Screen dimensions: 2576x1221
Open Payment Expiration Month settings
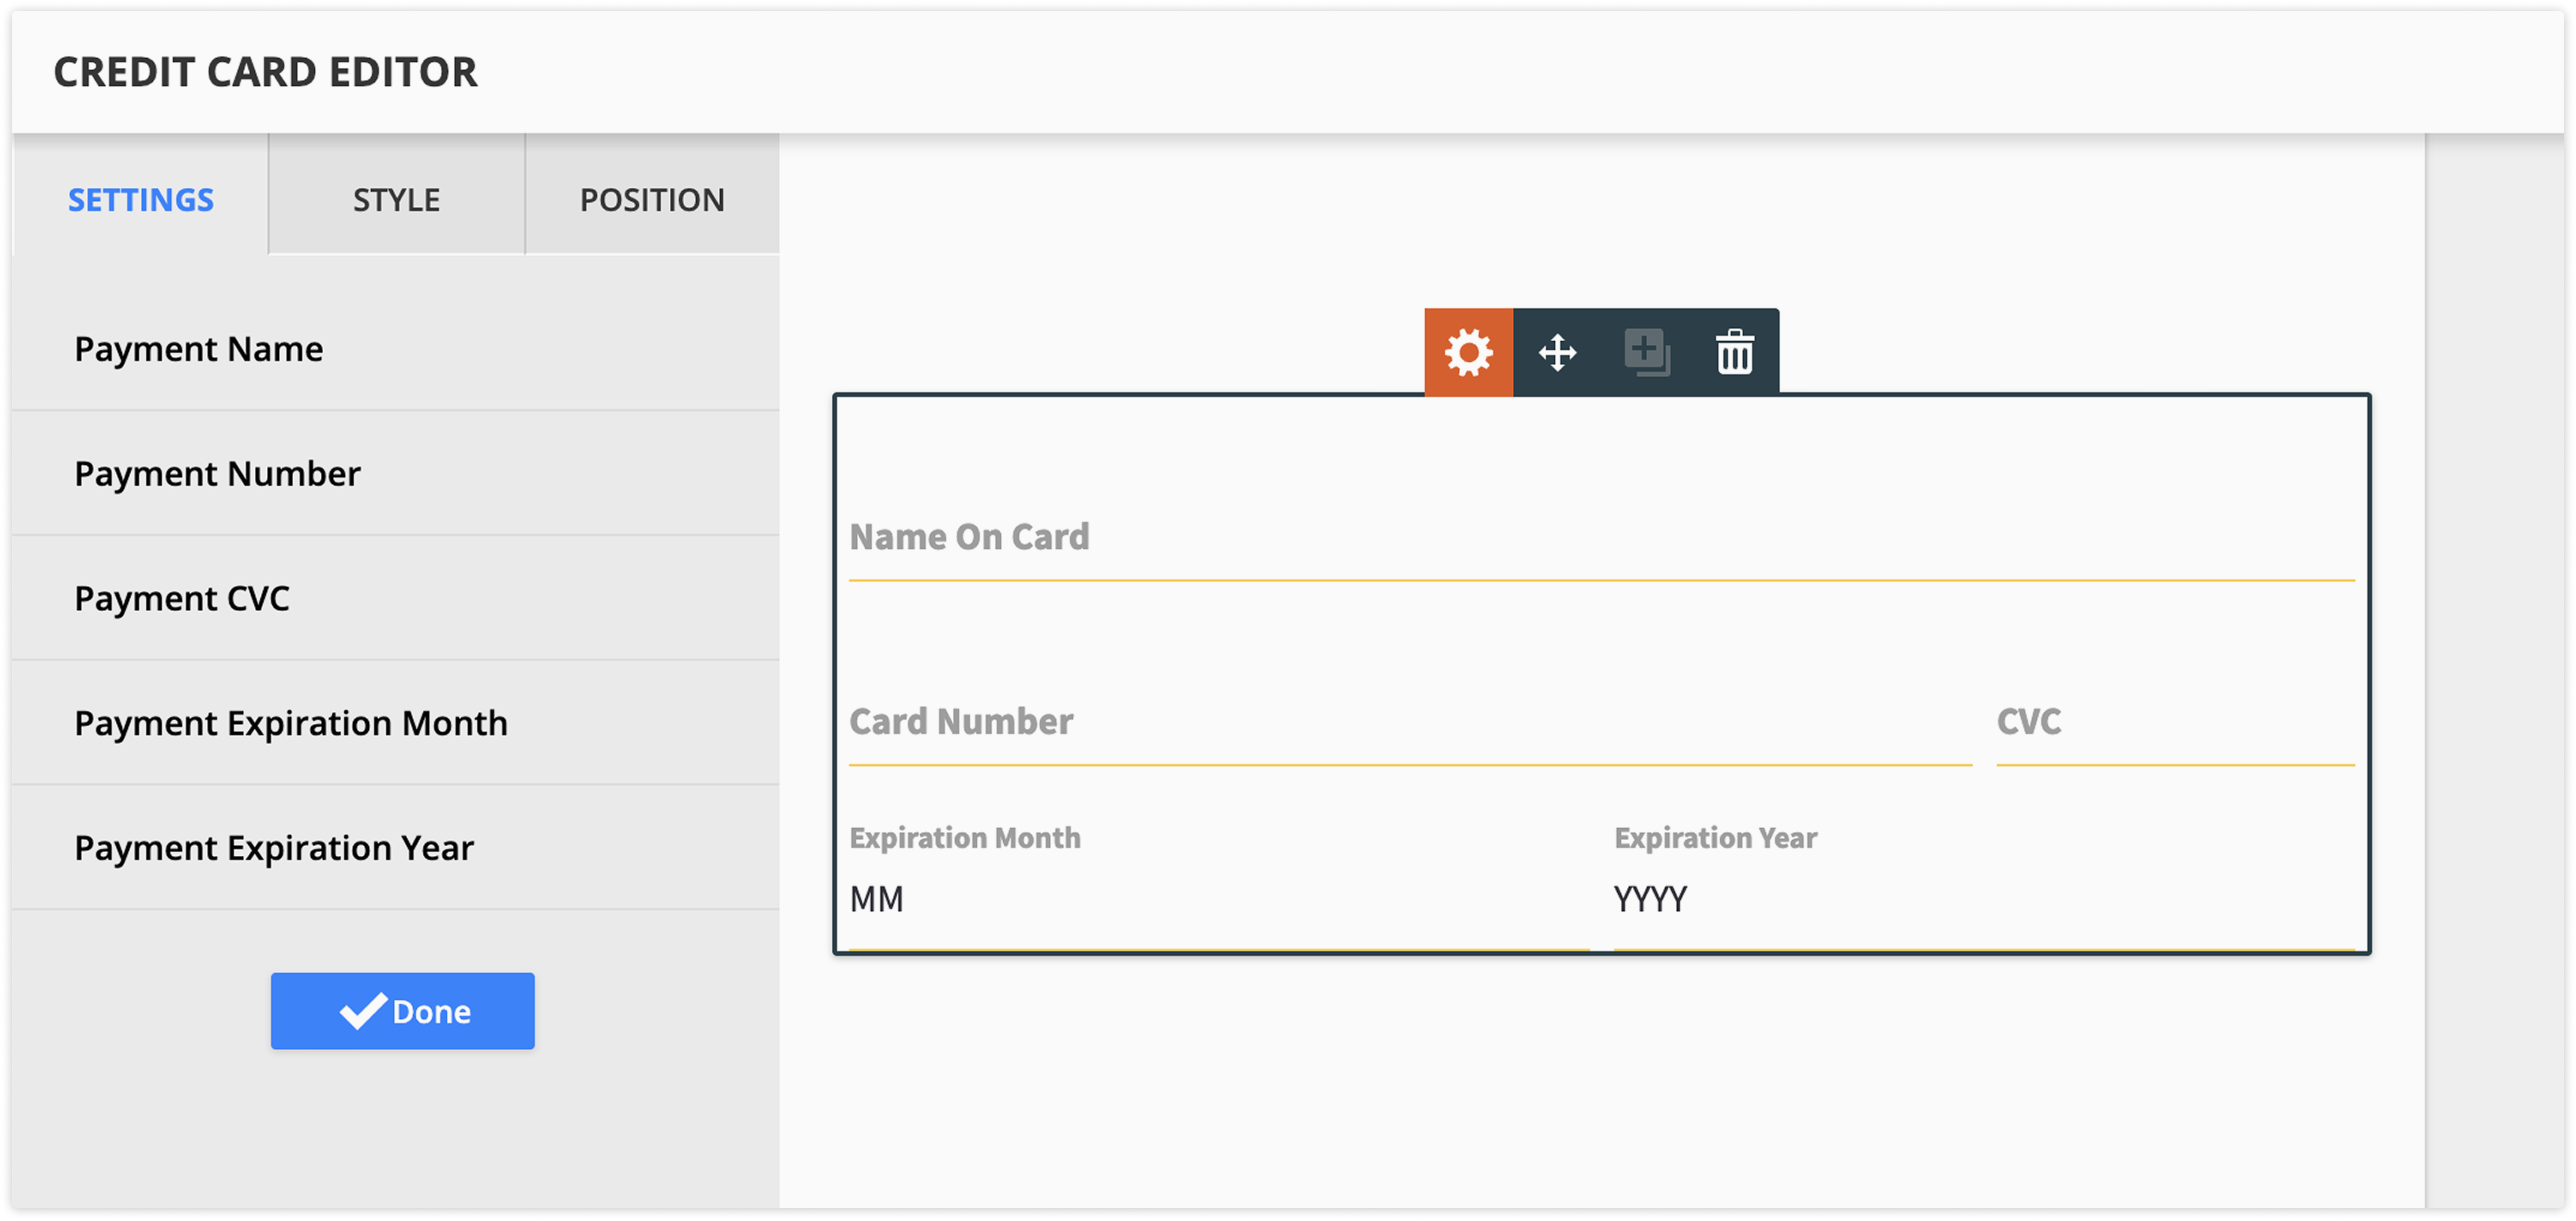[x=291, y=723]
